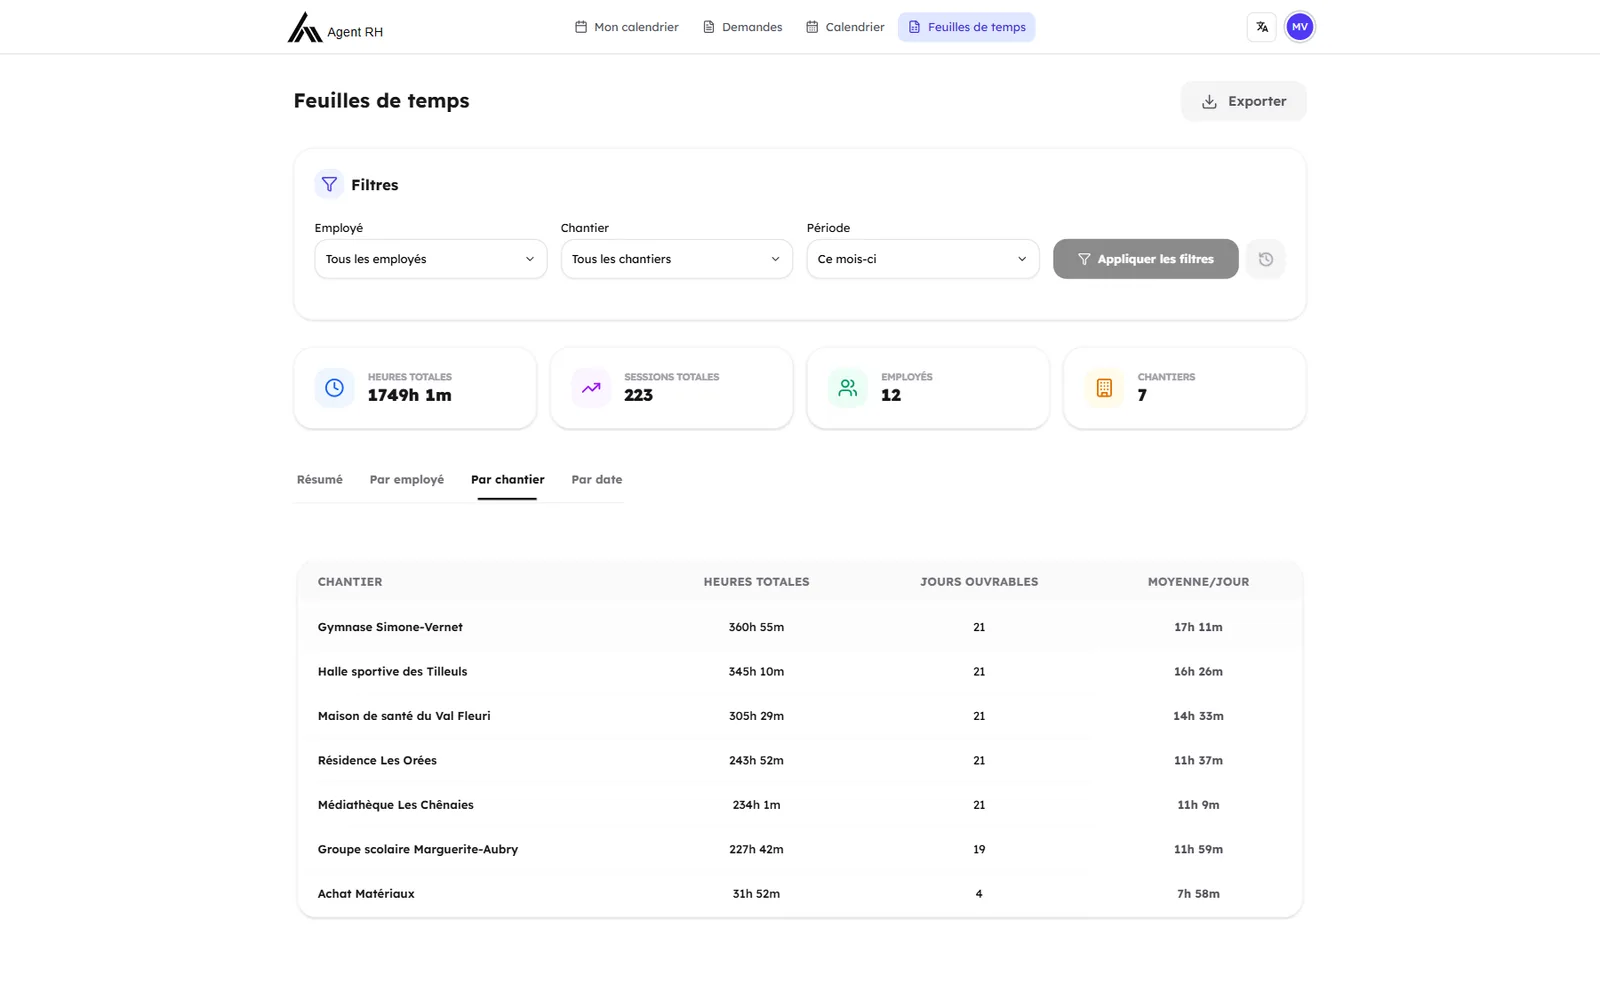Open the MV user avatar menu
1600x1000 pixels.
[1300, 27]
